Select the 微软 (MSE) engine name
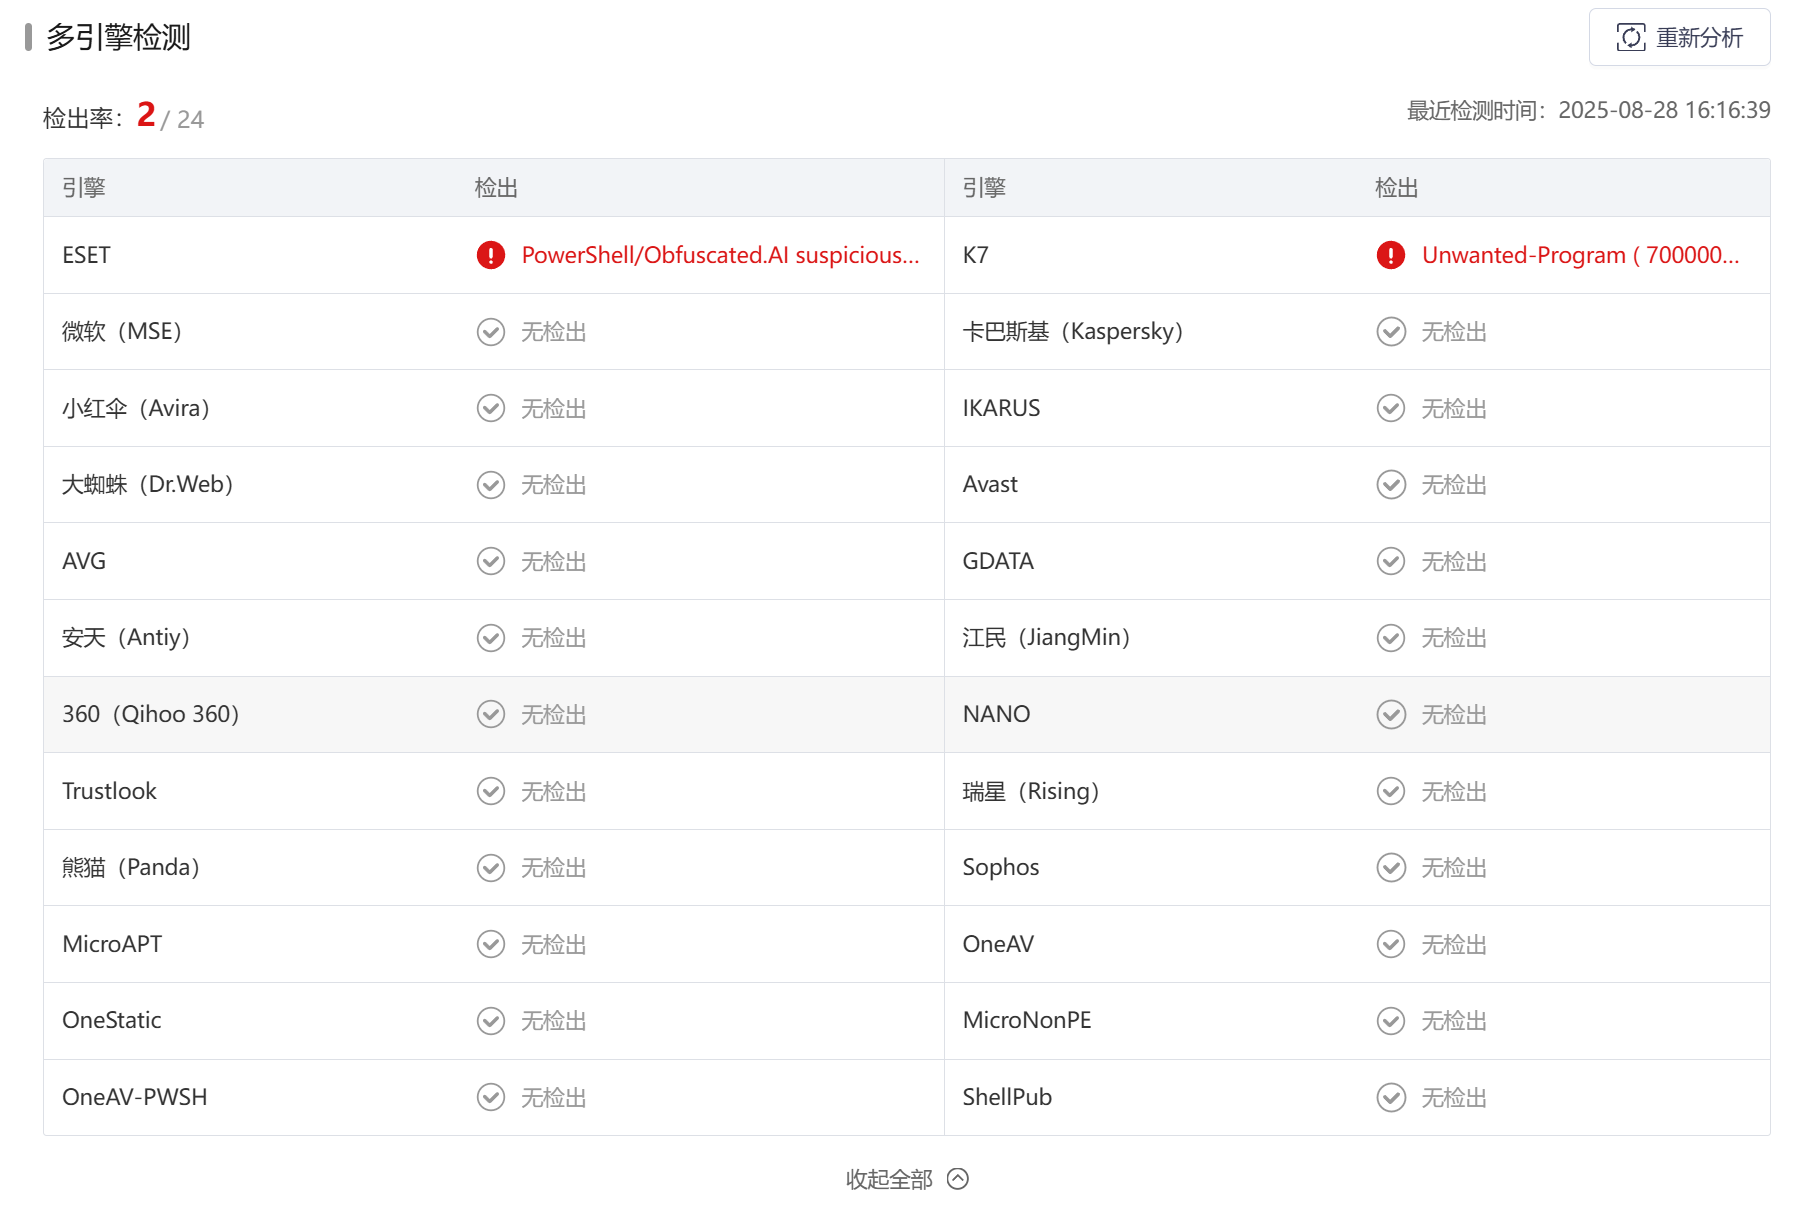Viewport: 1804px width, 1208px height. point(122,332)
